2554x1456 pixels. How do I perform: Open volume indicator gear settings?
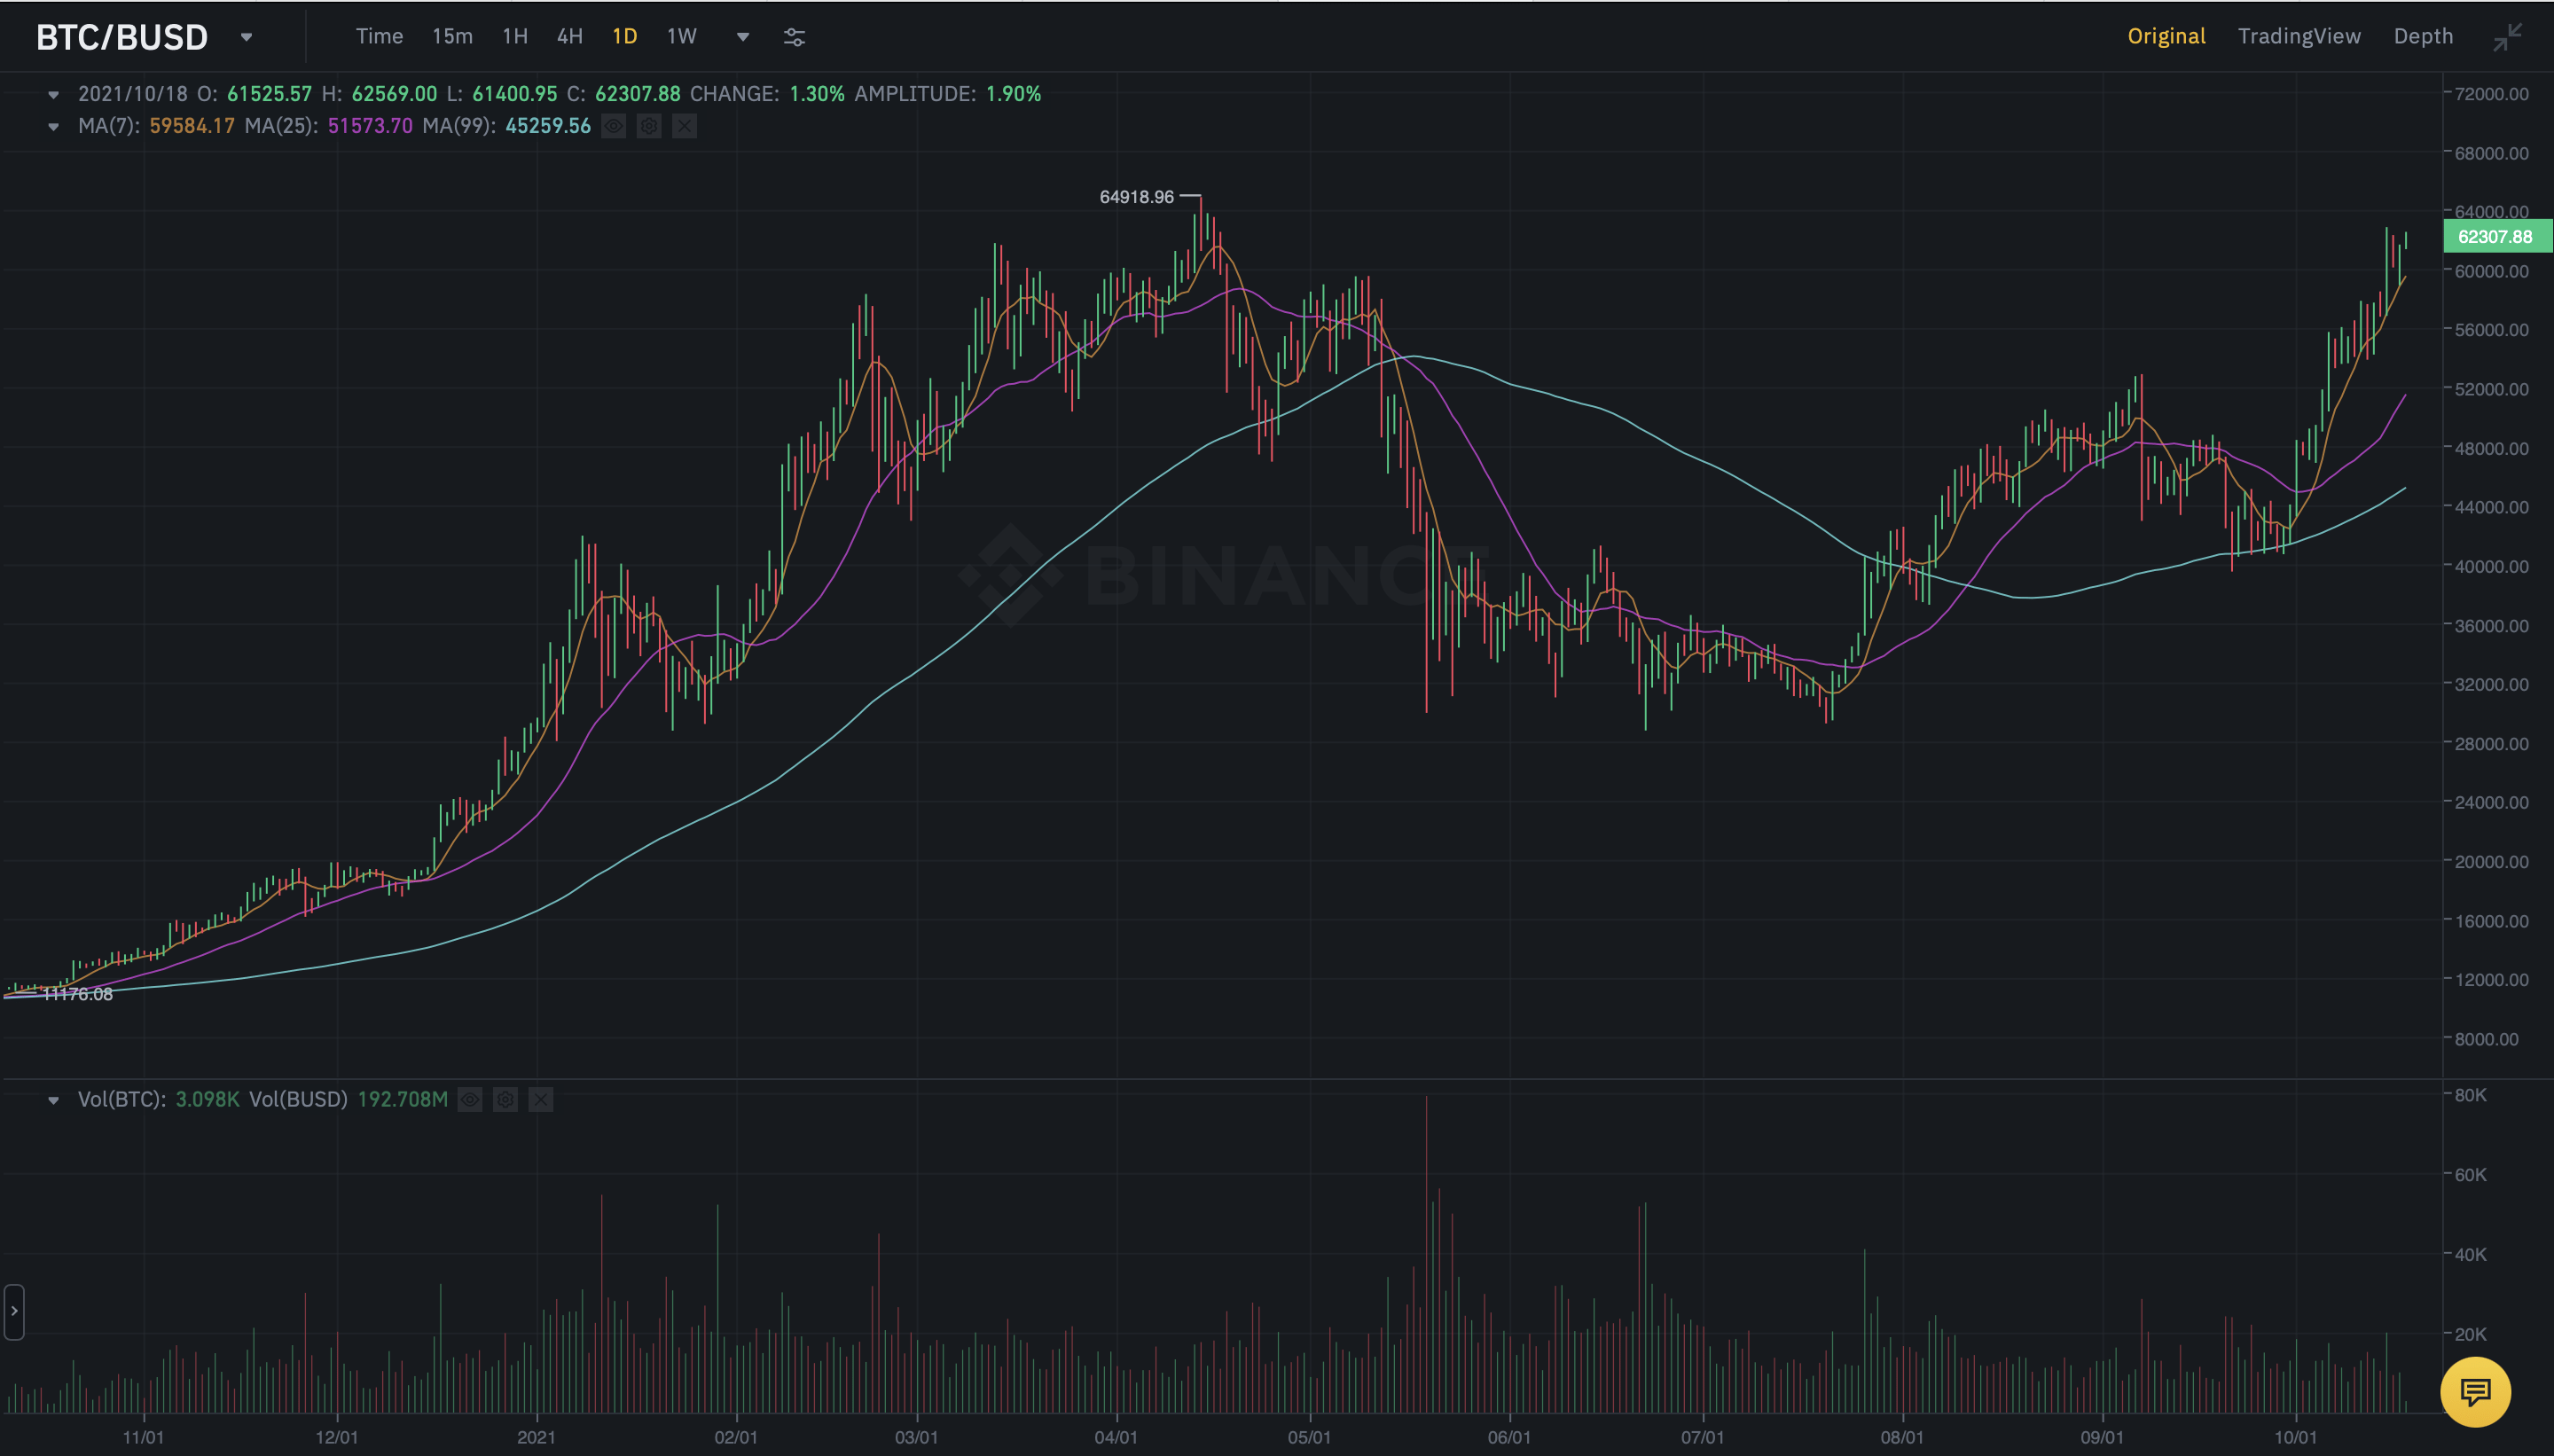point(505,1100)
